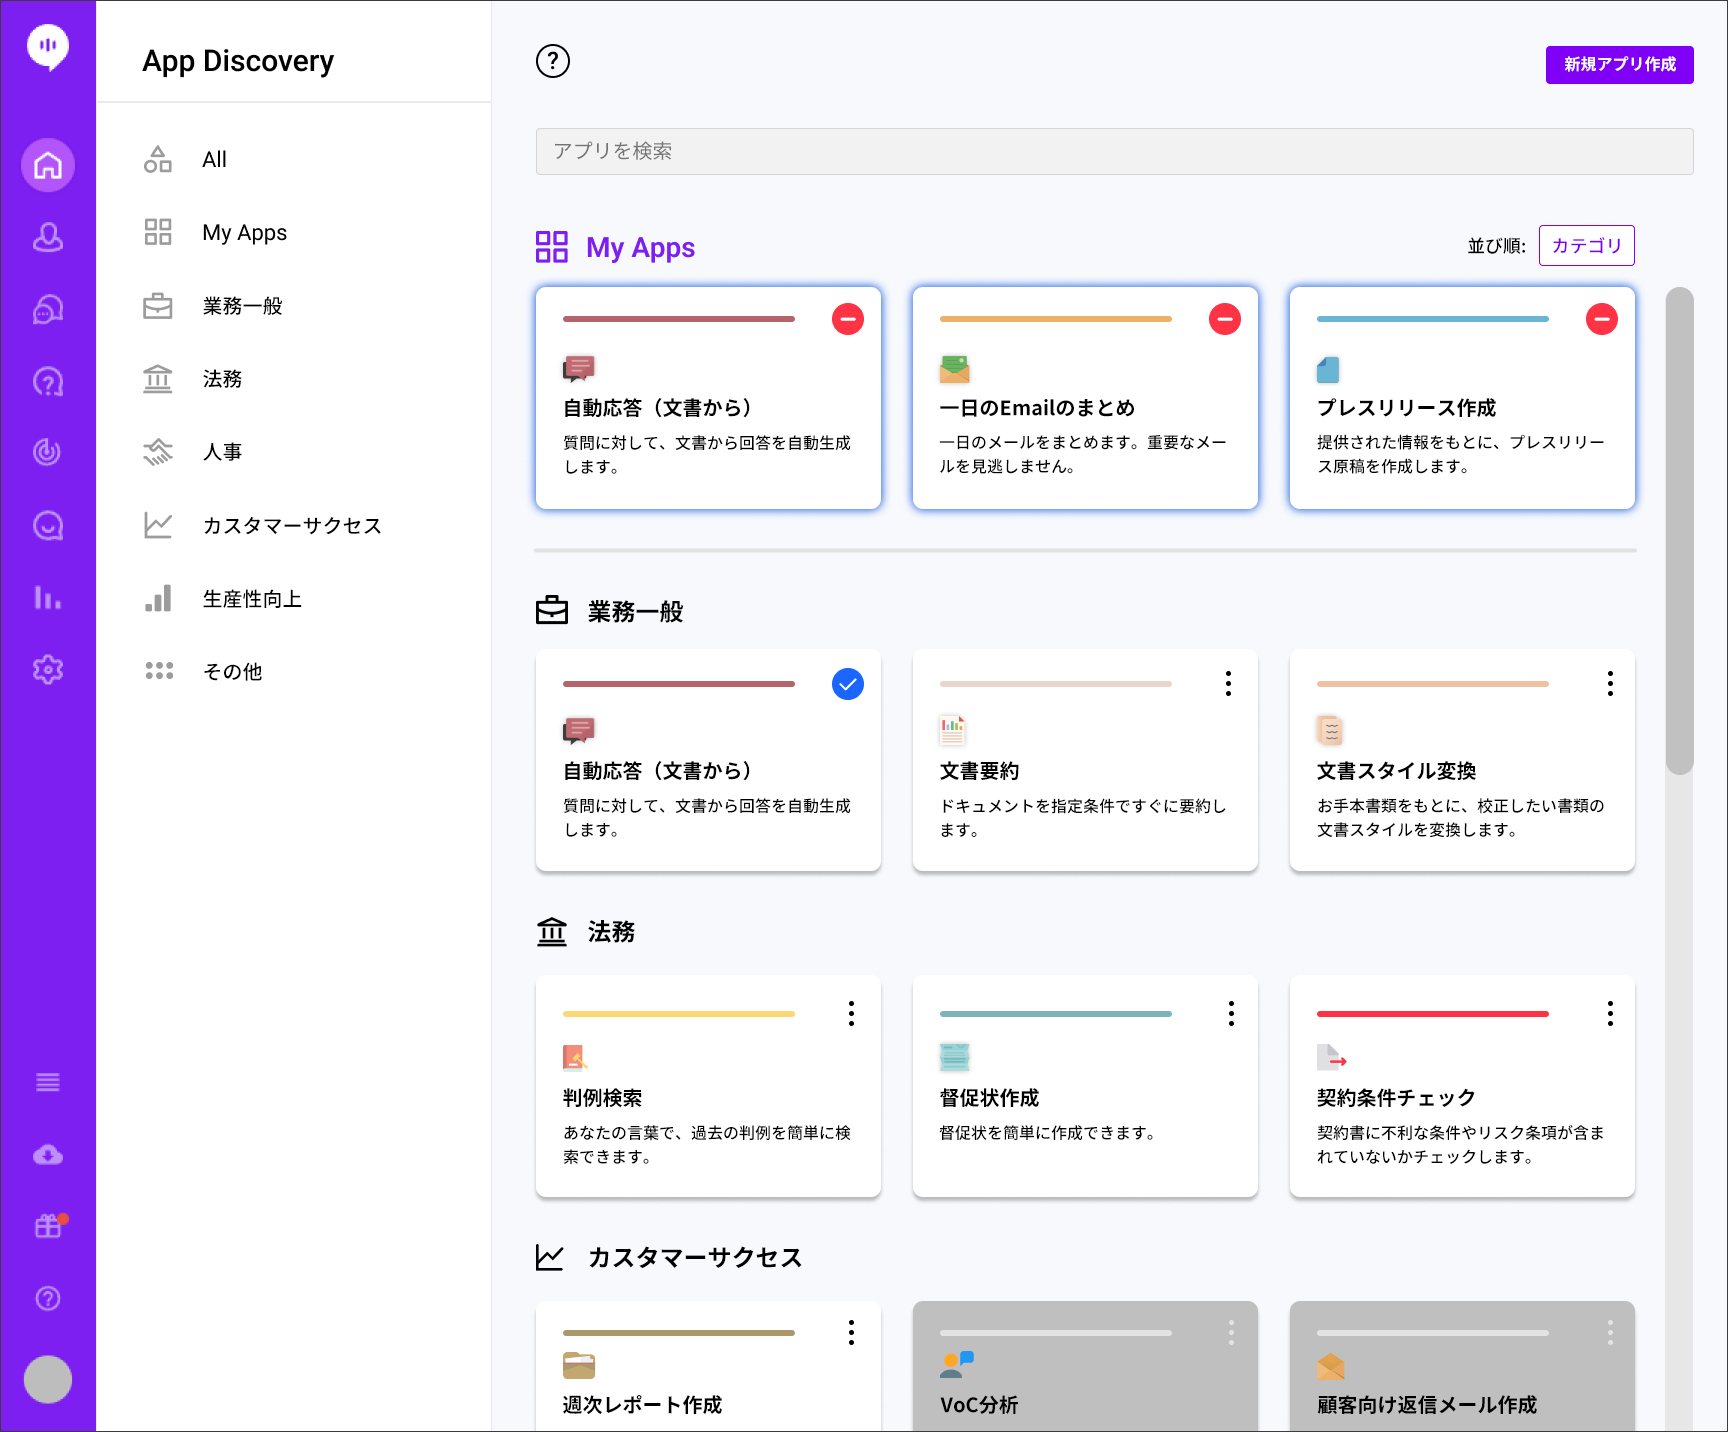Click the gift icon with red notification badge
This screenshot has width=1728, height=1432.
pos(47,1224)
